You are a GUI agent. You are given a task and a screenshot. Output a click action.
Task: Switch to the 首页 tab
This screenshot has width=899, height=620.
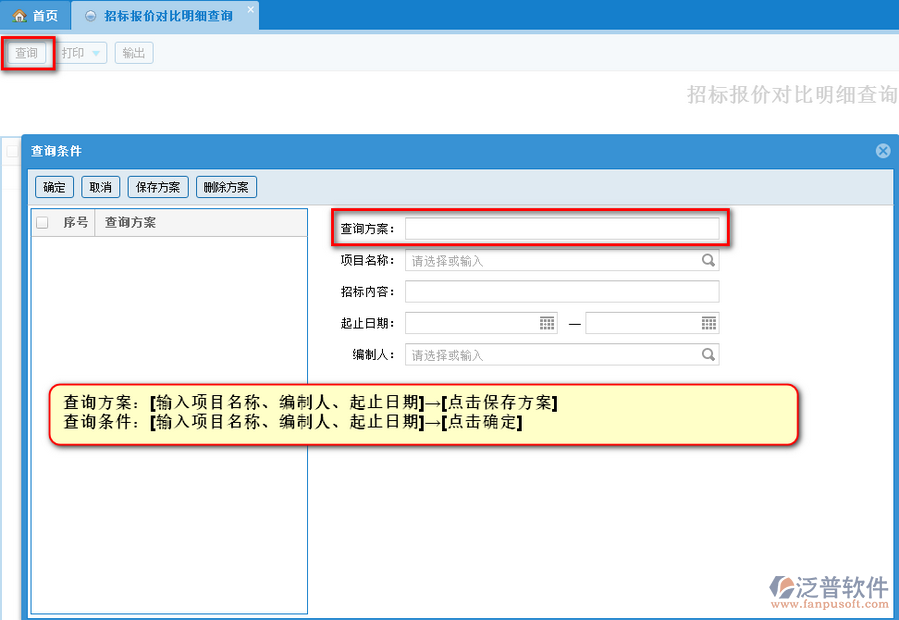point(36,16)
